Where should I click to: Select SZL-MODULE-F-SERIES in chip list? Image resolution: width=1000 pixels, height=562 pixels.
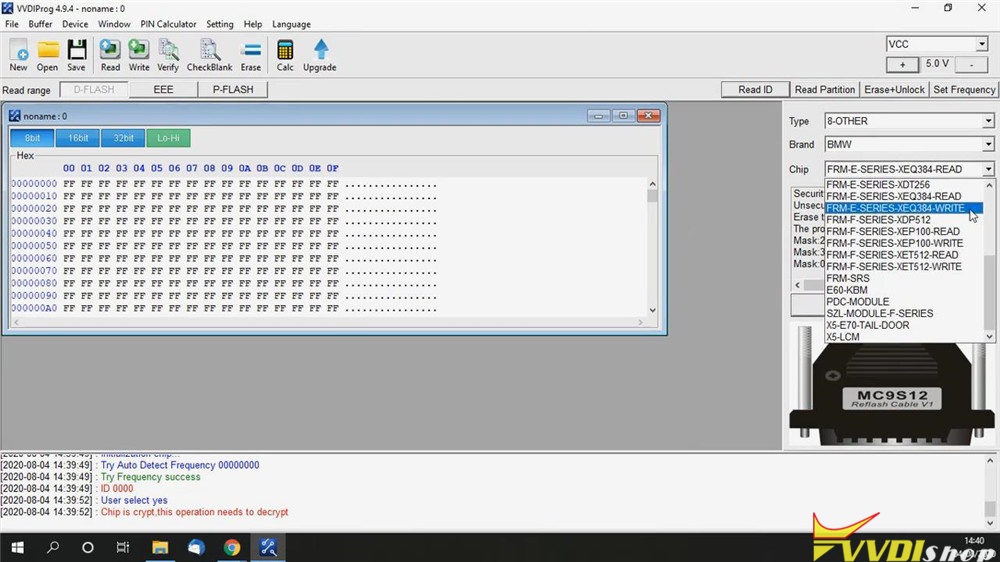click(879, 313)
